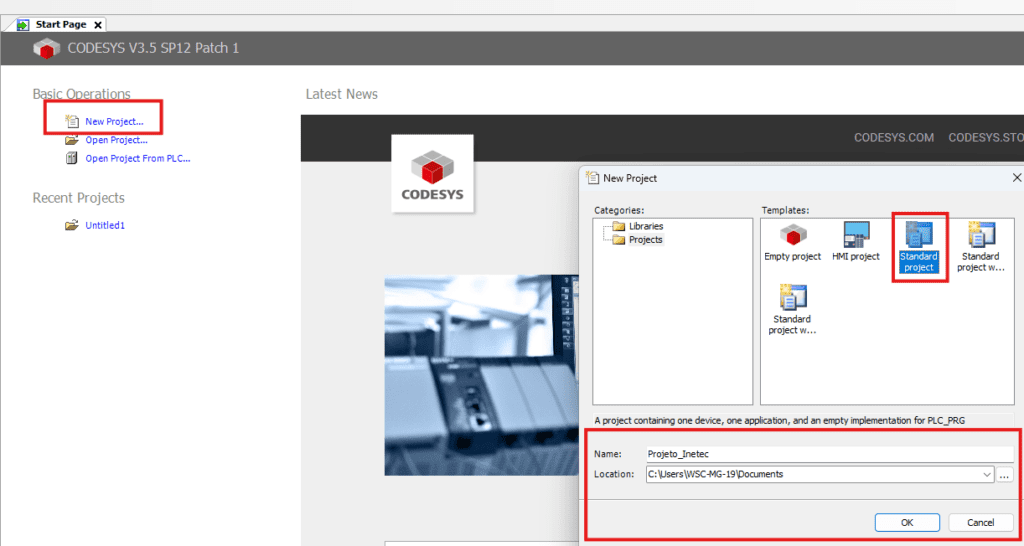Click the template description text
This screenshot has height=546, width=1024.
click(x=780, y=421)
